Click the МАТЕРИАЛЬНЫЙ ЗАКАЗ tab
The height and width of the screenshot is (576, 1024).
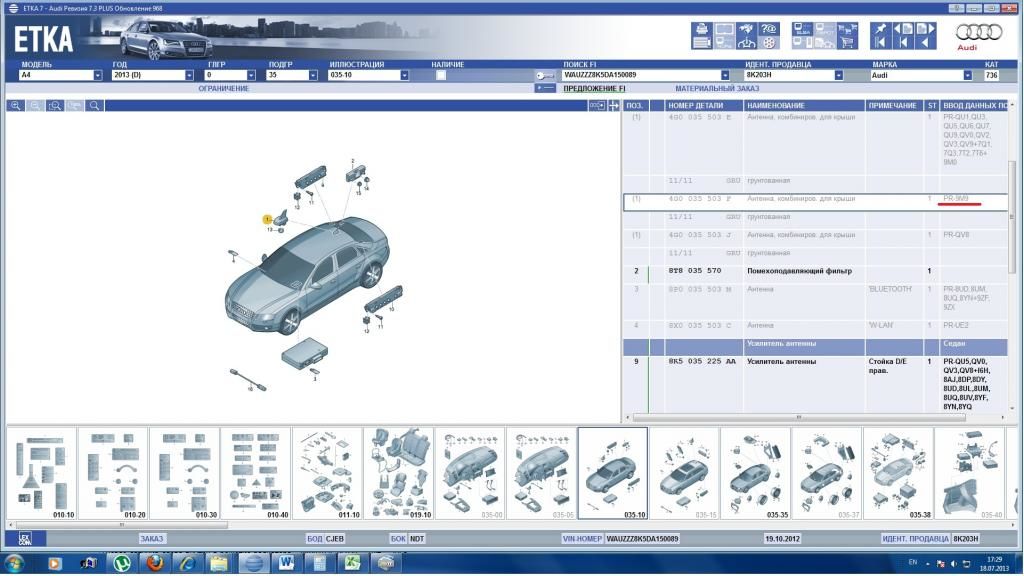pos(717,88)
